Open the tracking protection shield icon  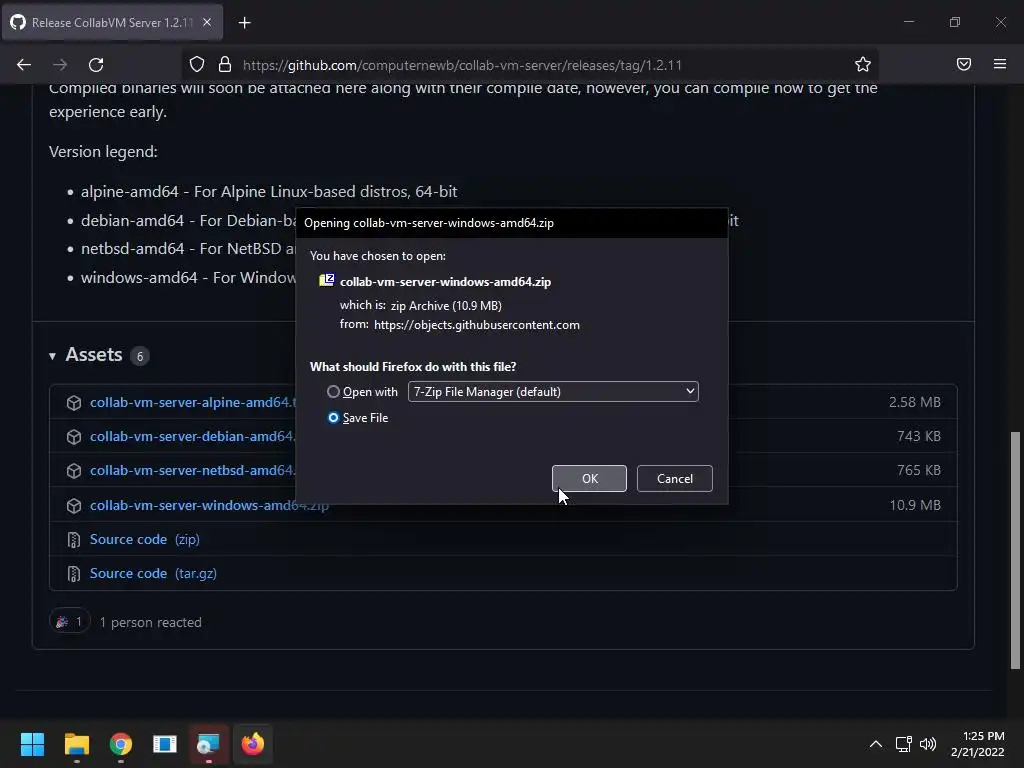(x=197, y=65)
